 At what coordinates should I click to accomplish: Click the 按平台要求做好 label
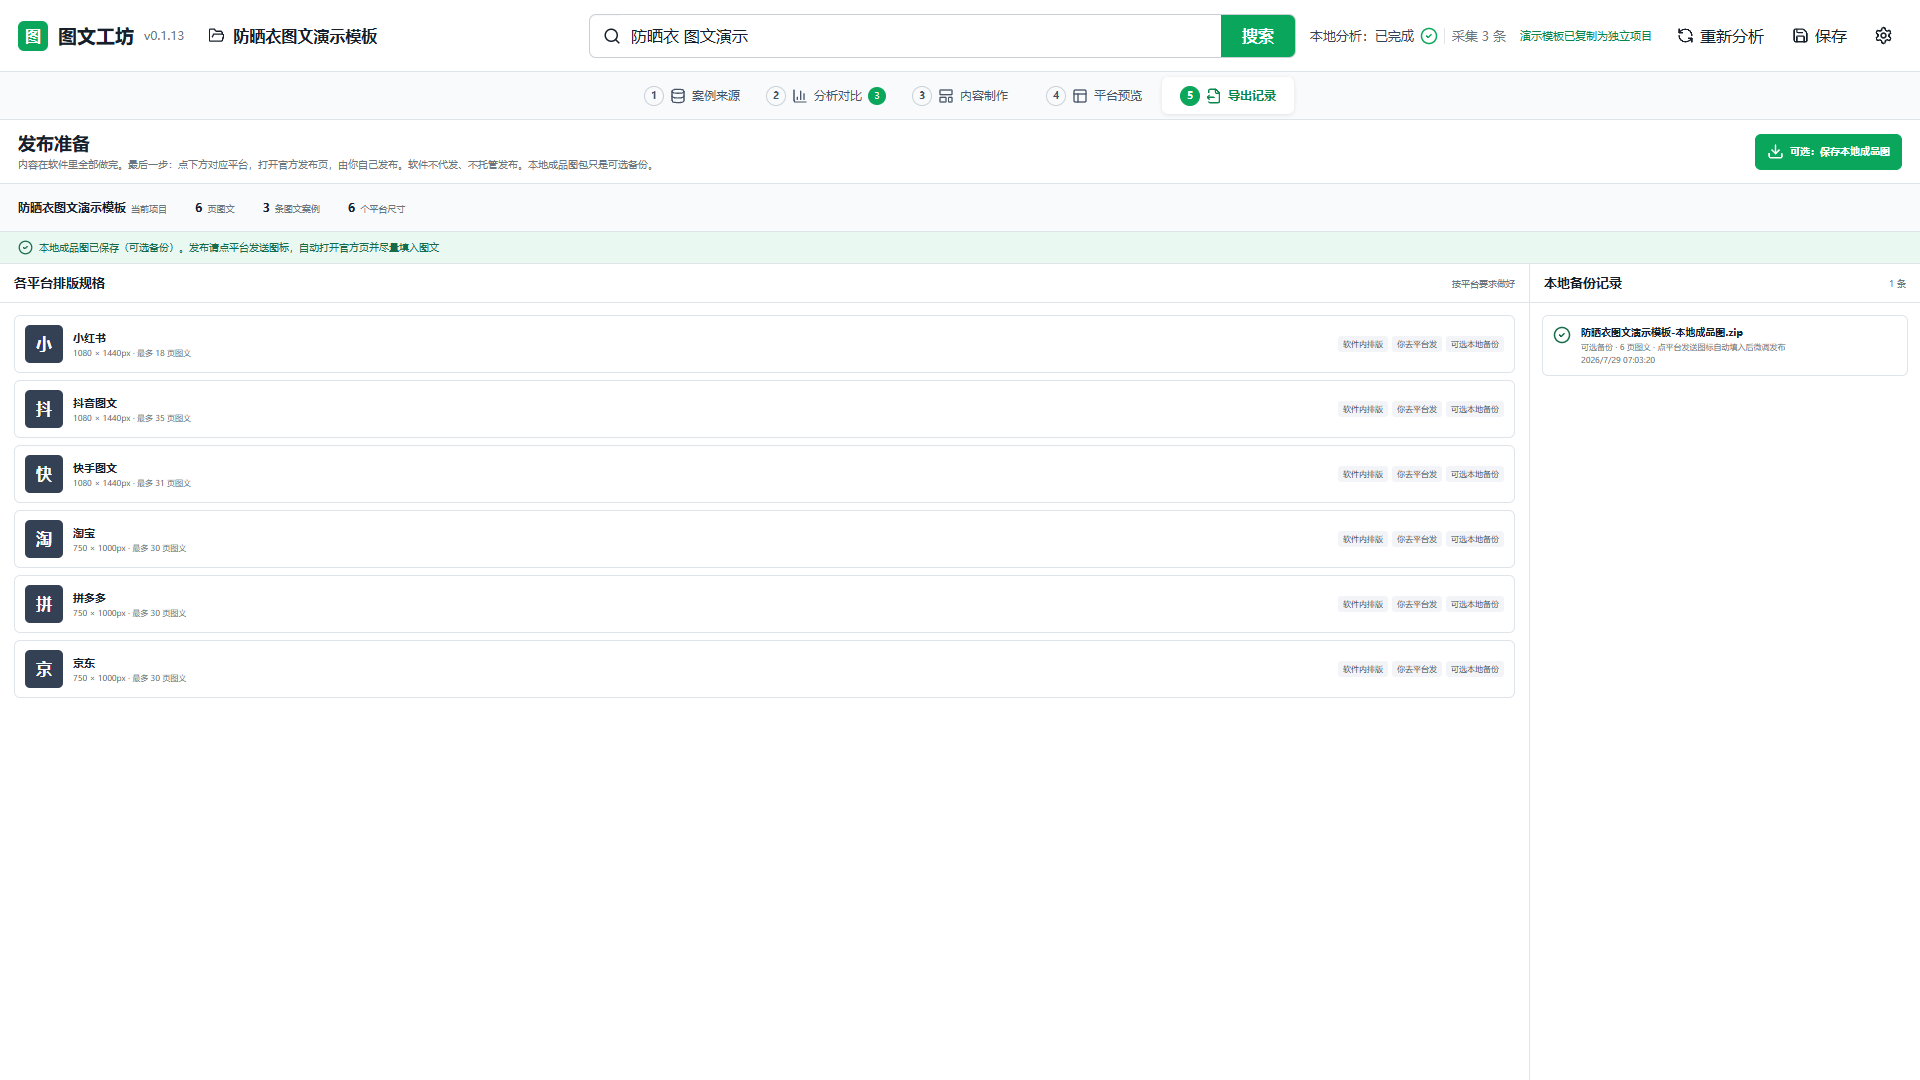coord(1483,284)
